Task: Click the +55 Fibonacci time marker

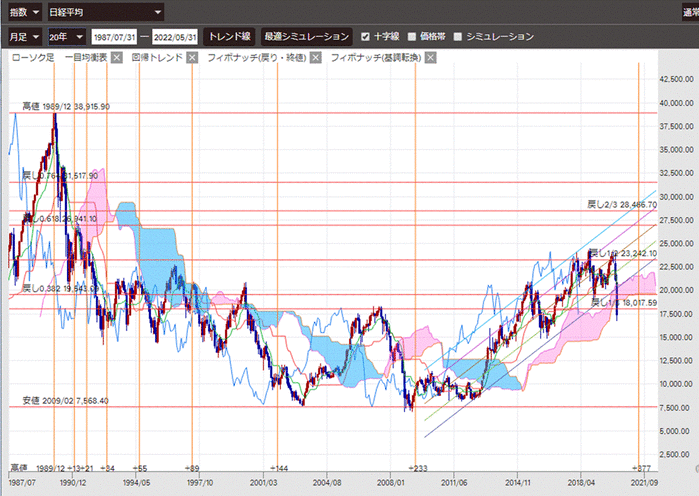Action: tap(140, 468)
